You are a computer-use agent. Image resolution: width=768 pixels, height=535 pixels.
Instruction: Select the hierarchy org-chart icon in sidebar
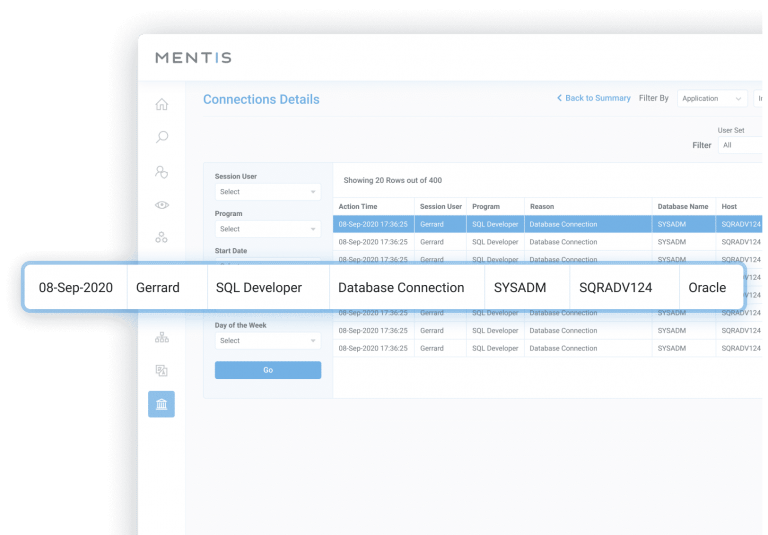[161, 338]
